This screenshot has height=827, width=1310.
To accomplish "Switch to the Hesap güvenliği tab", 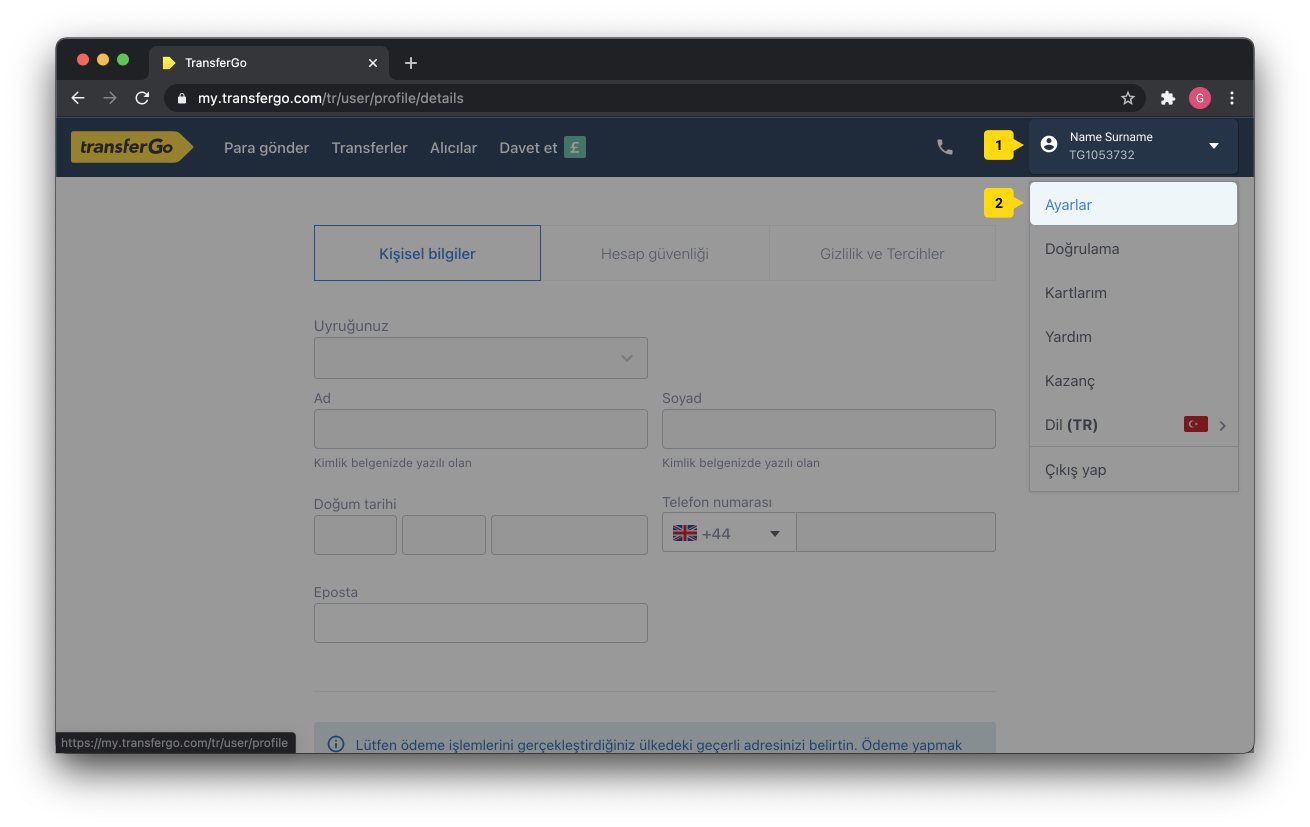I will click(x=655, y=253).
